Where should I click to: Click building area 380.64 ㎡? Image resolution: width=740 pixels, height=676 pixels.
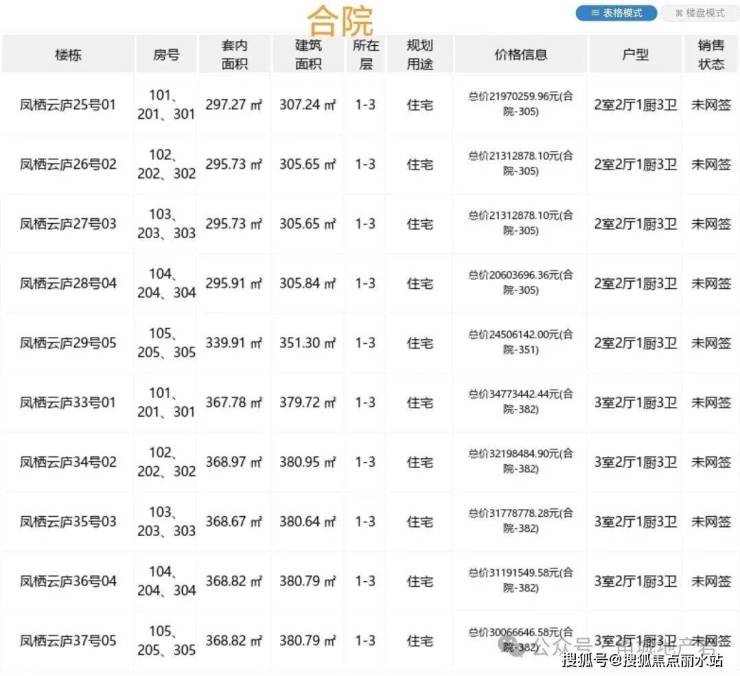coord(308,521)
